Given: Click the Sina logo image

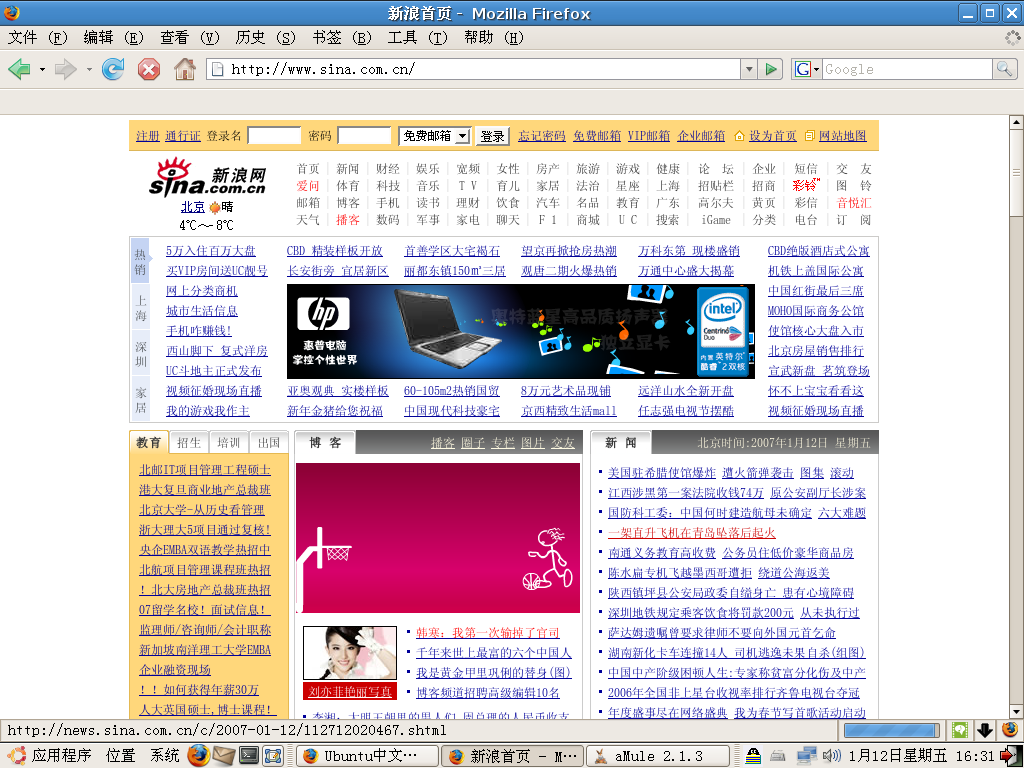Looking at the screenshot, I should 207,177.
